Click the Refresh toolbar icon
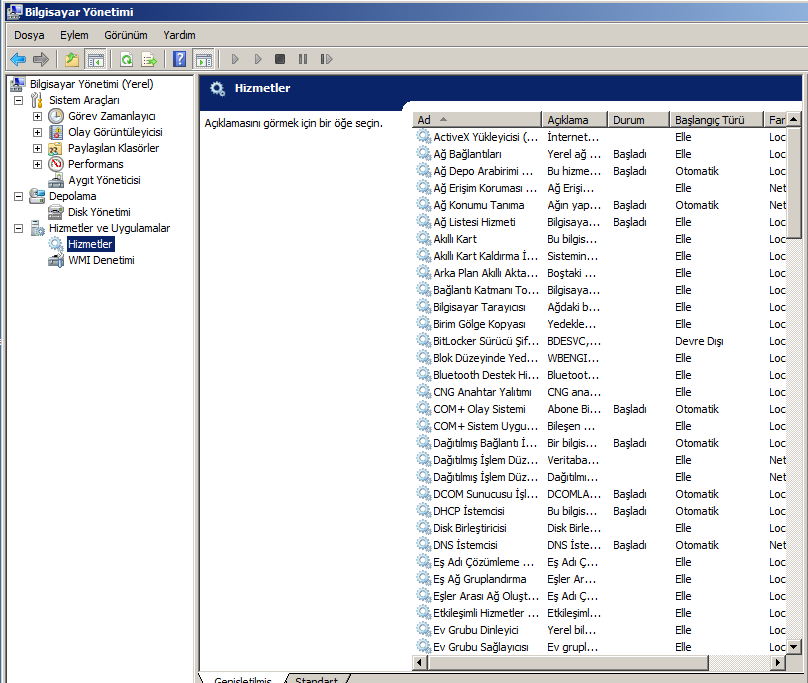This screenshot has width=808, height=683. pyautogui.click(x=127, y=59)
